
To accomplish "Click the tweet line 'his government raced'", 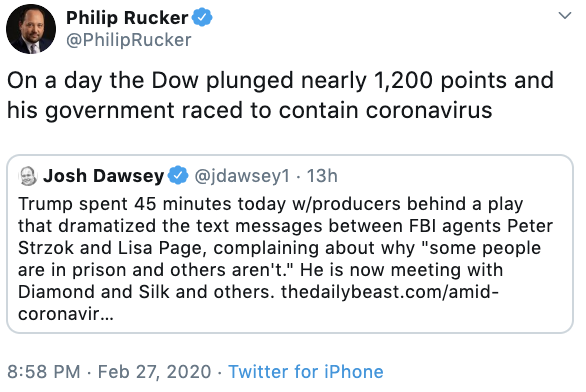I will click(250, 111).
